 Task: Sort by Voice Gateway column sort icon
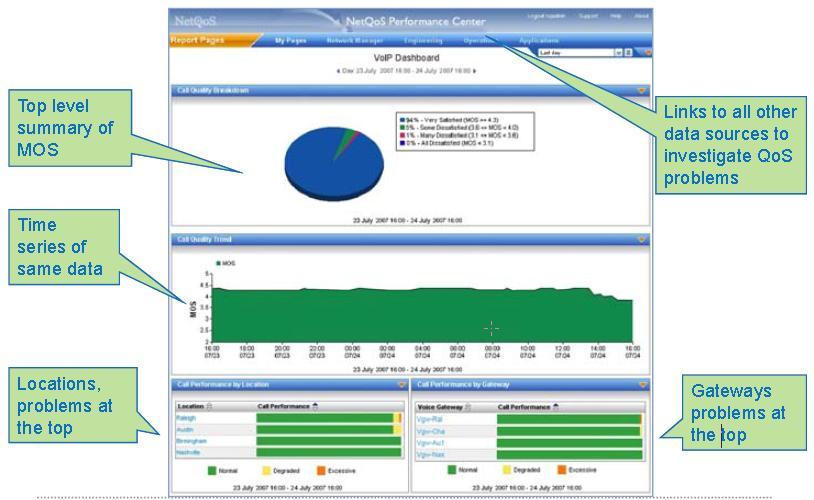point(468,407)
